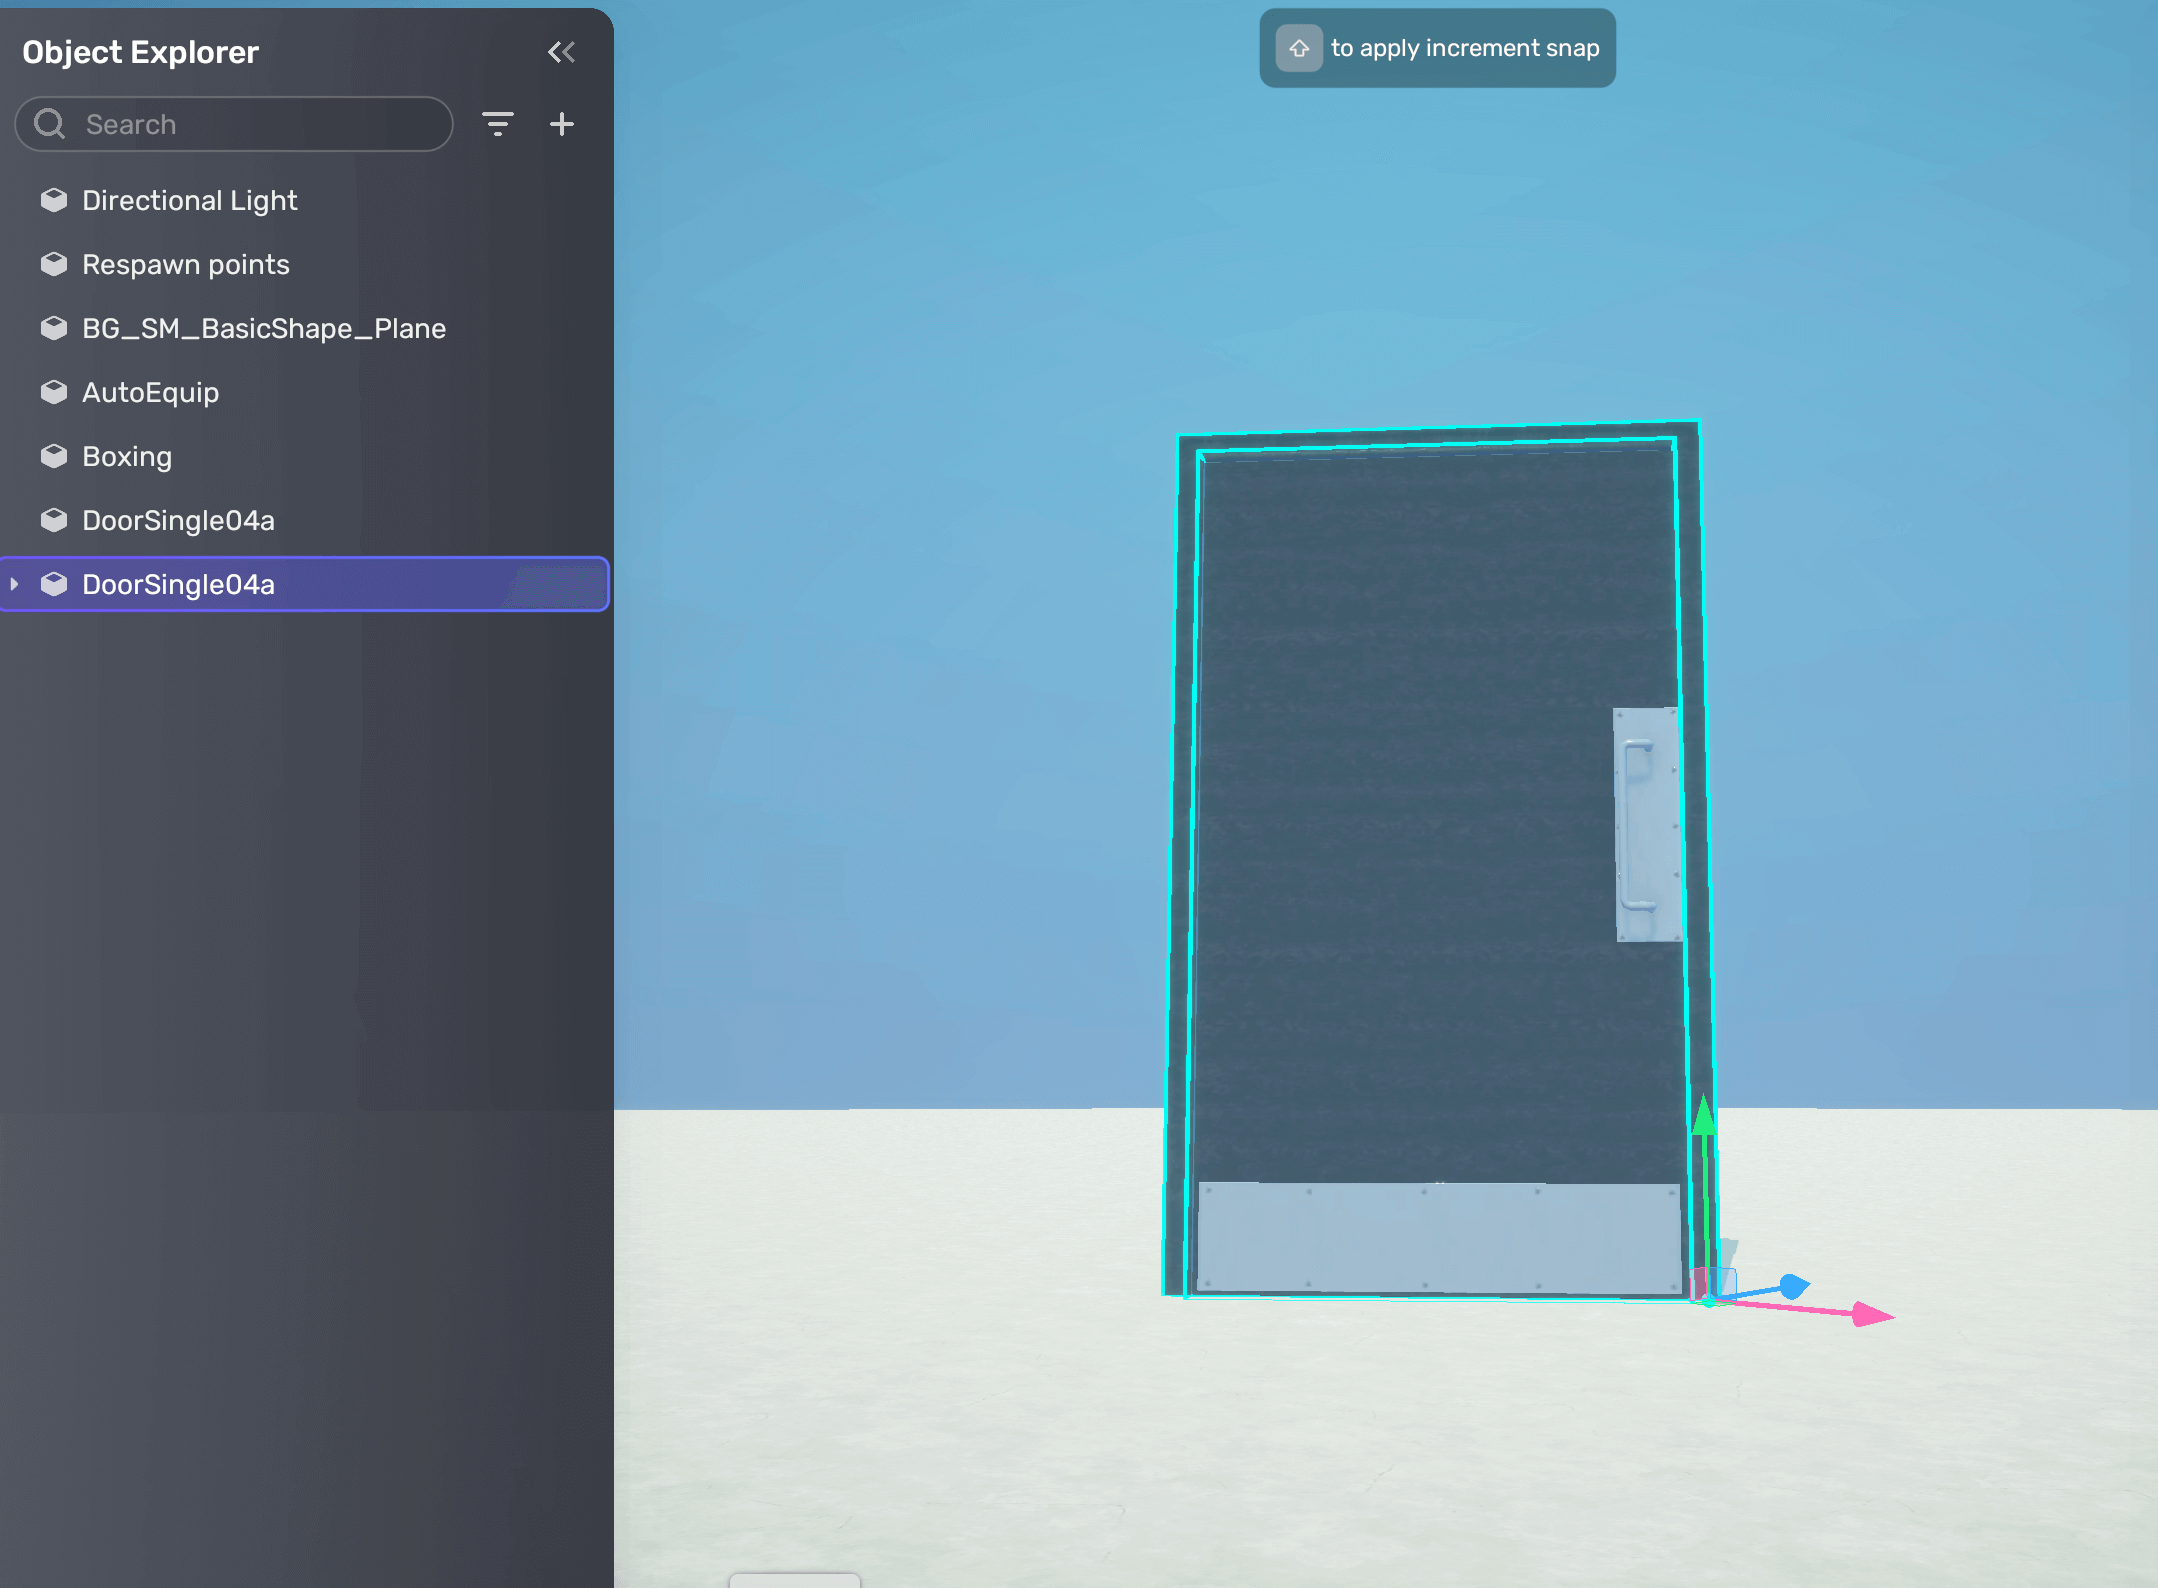The width and height of the screenshot is (2158, 1588).
Task: Select the unselected DoorSingle04a entry
Action: click(178, 520)
